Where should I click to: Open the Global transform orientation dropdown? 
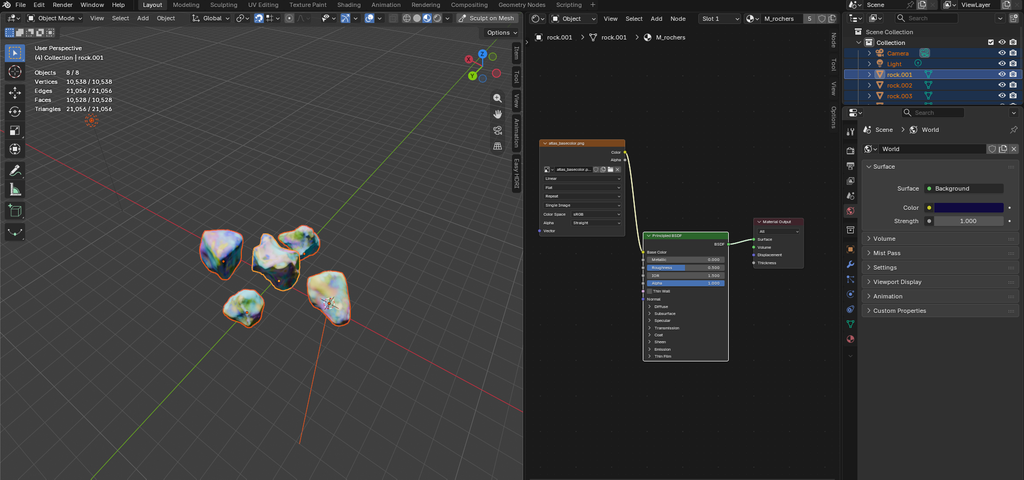pos(212,18)
